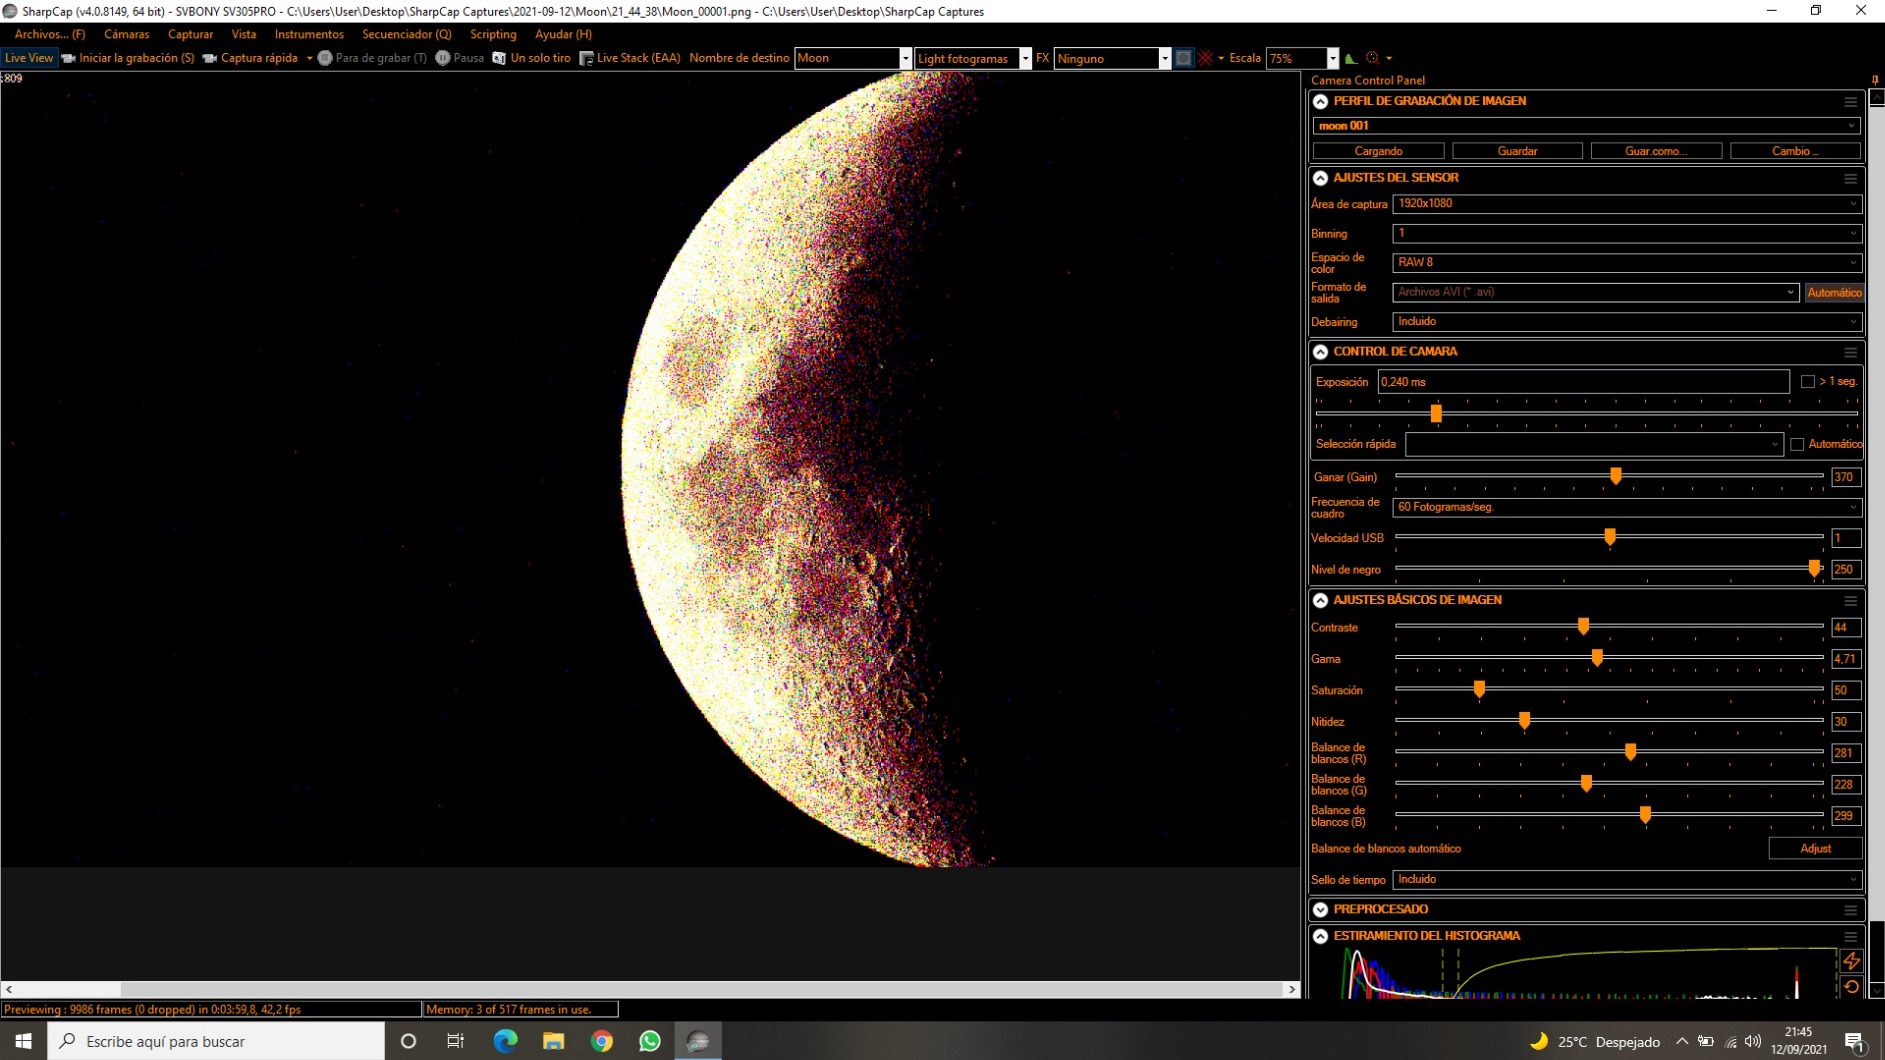
Task: Click the Cargando profile button
Action: coord(1378,151)
